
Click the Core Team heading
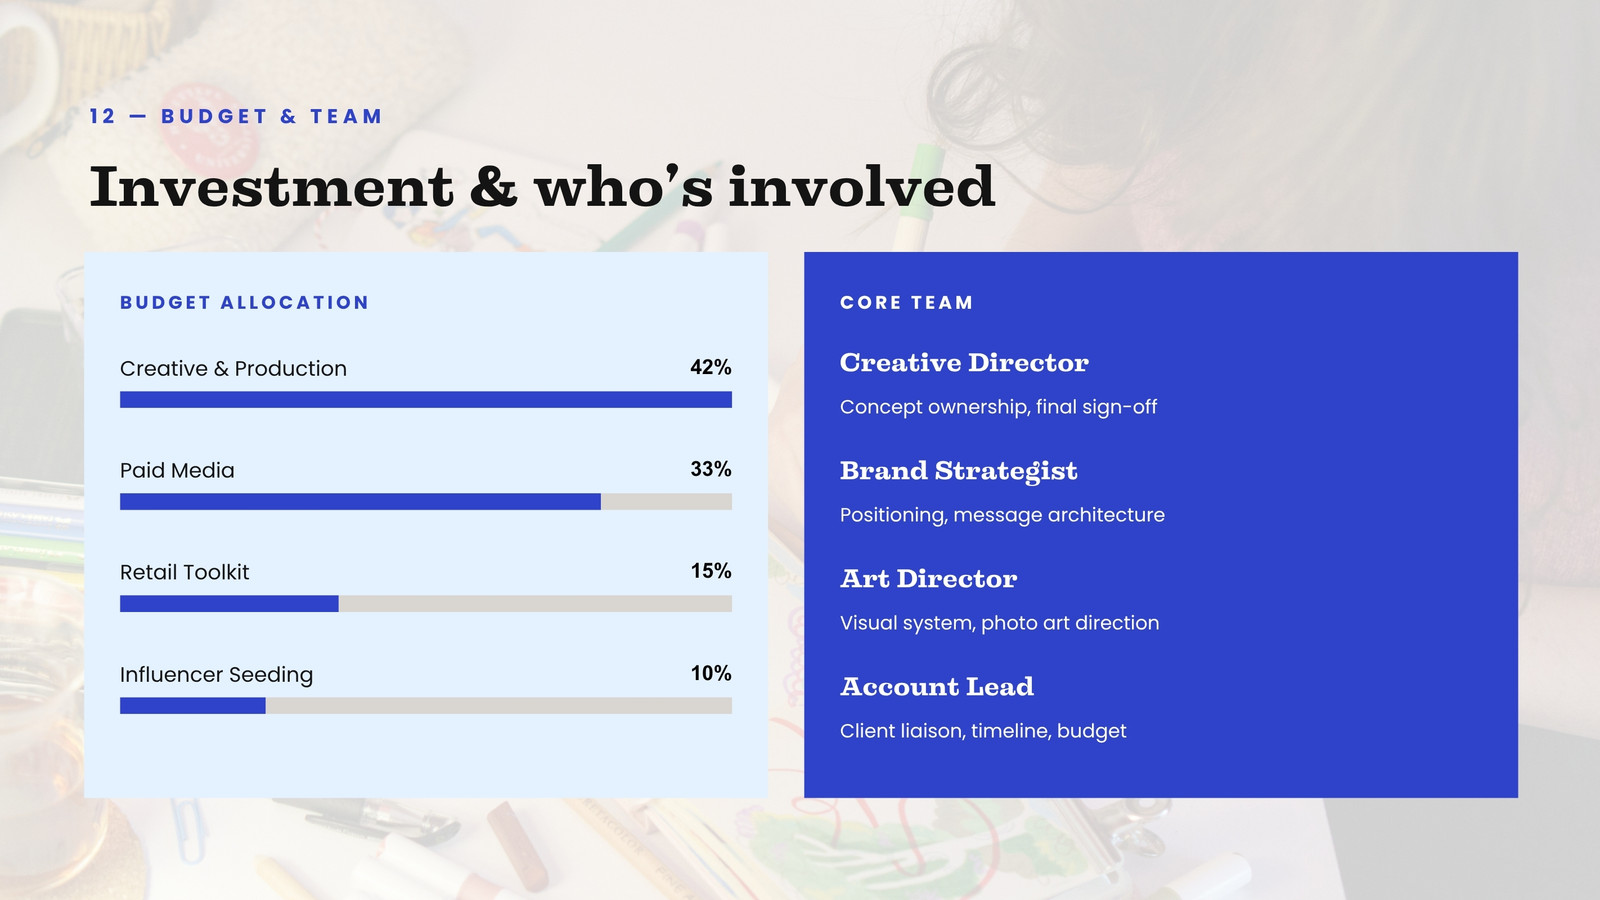point(906,302)
